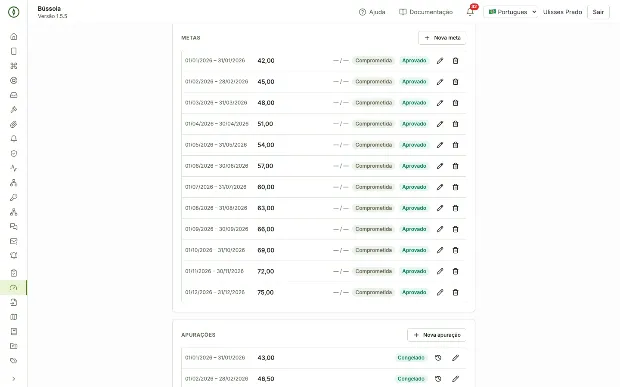Click the command-symbol icon in the sidebar
This screenshot has height=387, width=620.
(13, 66)
